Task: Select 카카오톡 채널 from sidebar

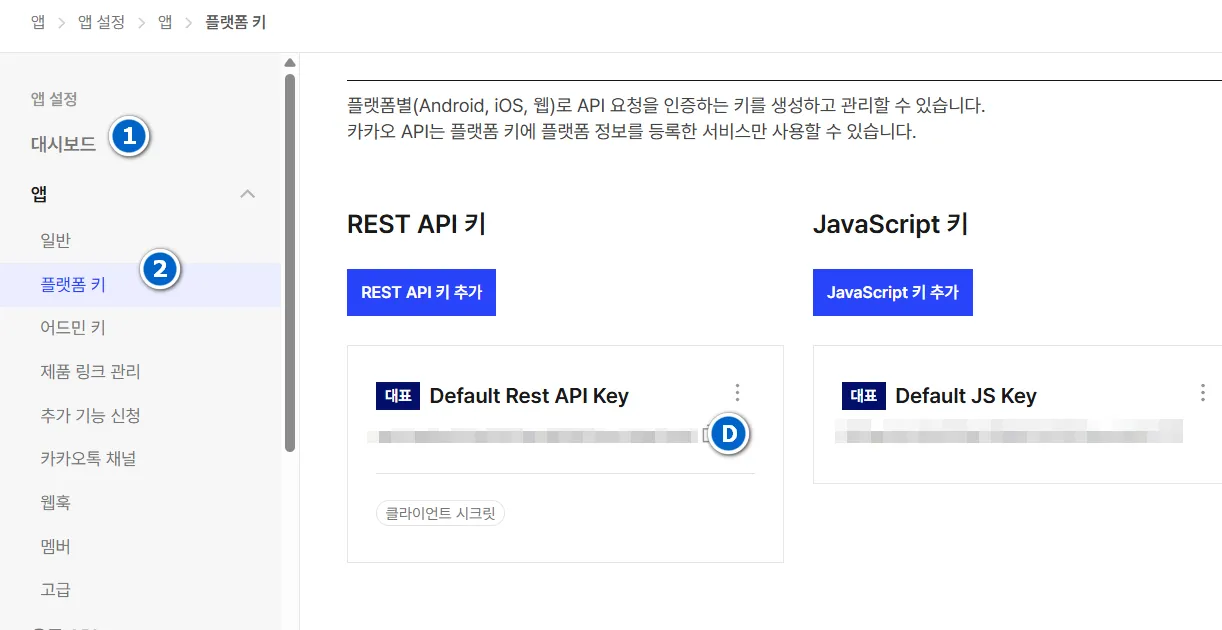Action: (88, 459)
